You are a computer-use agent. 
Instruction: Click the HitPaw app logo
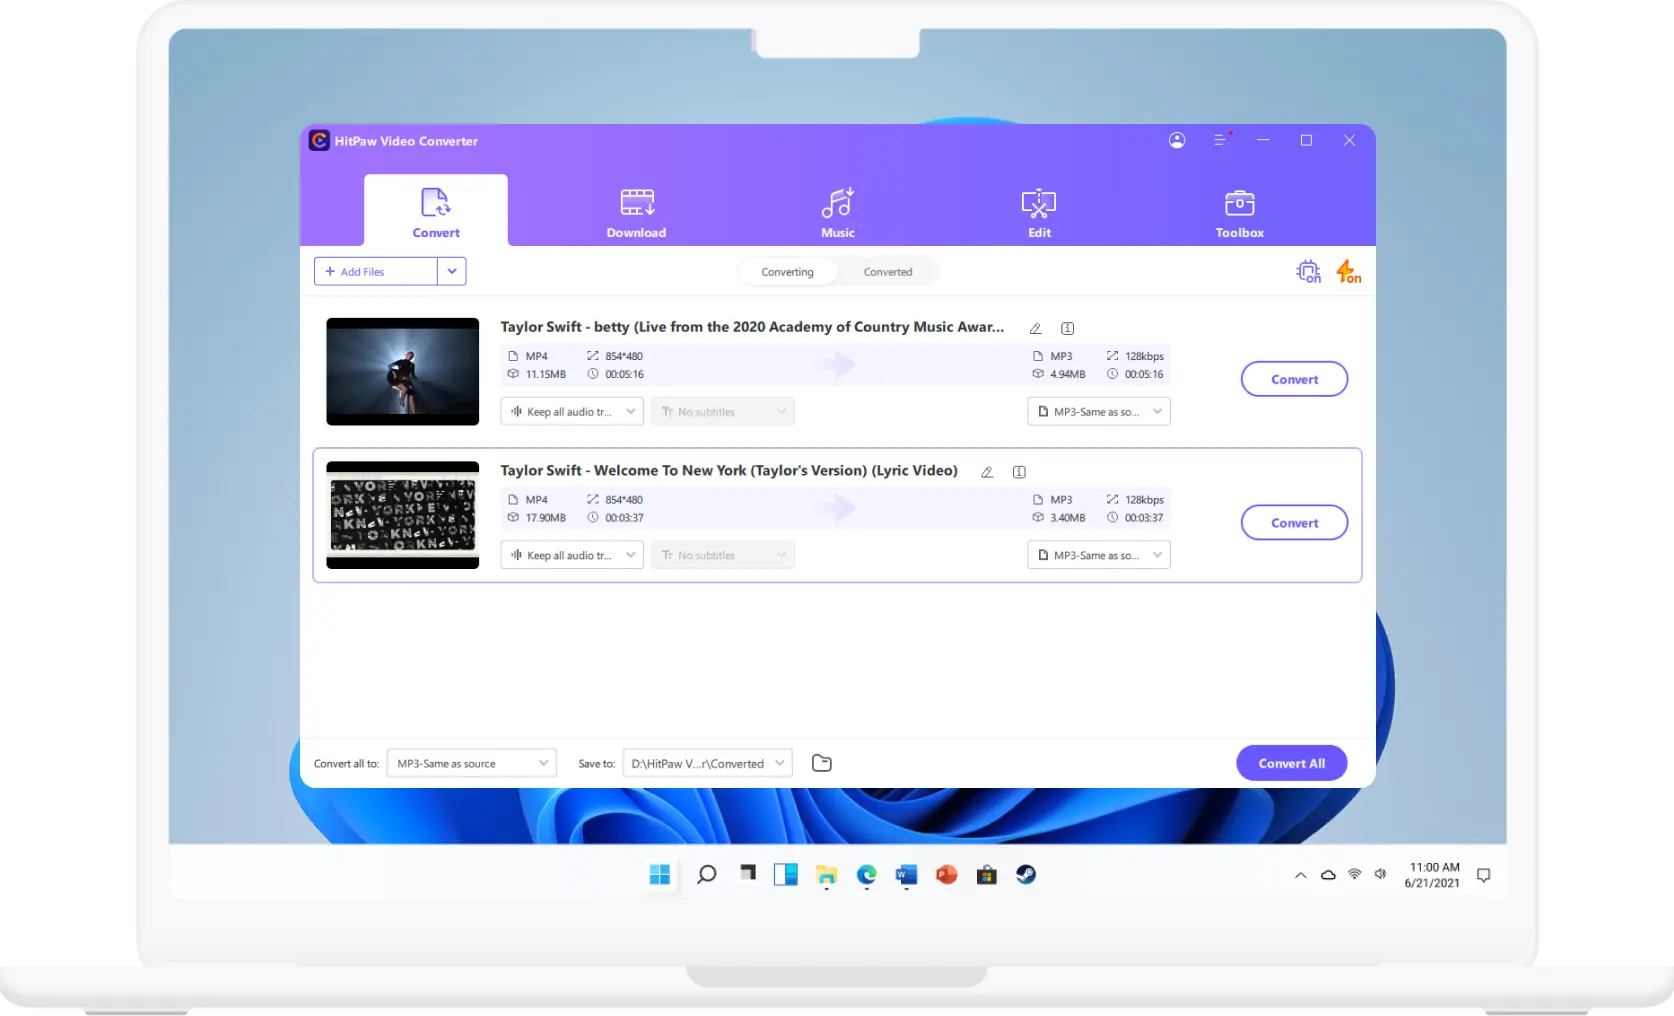[319, 140]
